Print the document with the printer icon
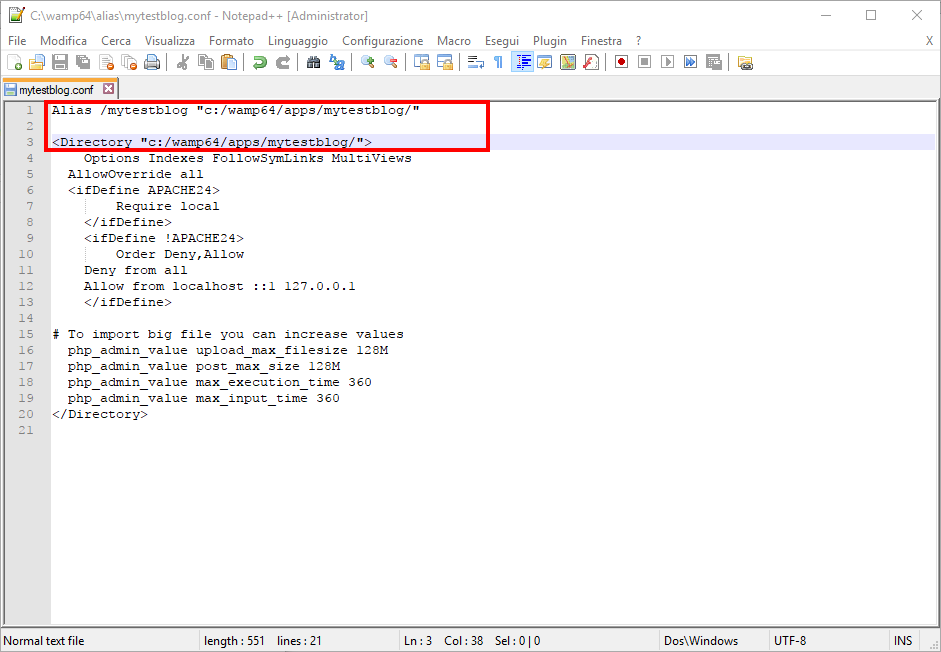Screen dimensions: 941x652 [x=152, y=62]
